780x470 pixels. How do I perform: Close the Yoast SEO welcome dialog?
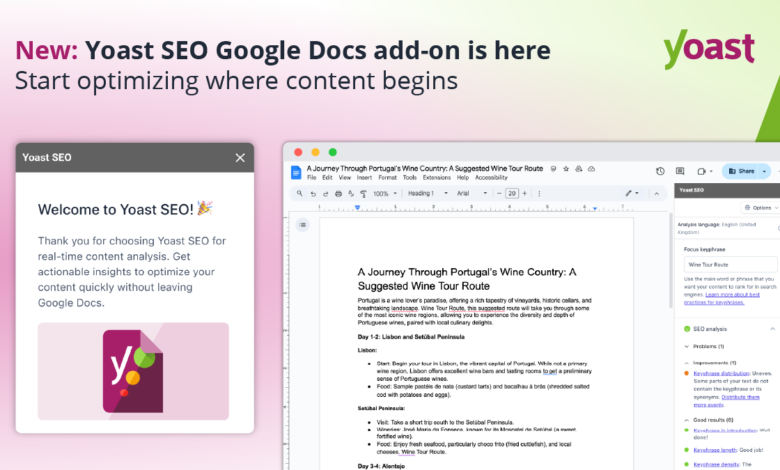click(x=240, y=158)
